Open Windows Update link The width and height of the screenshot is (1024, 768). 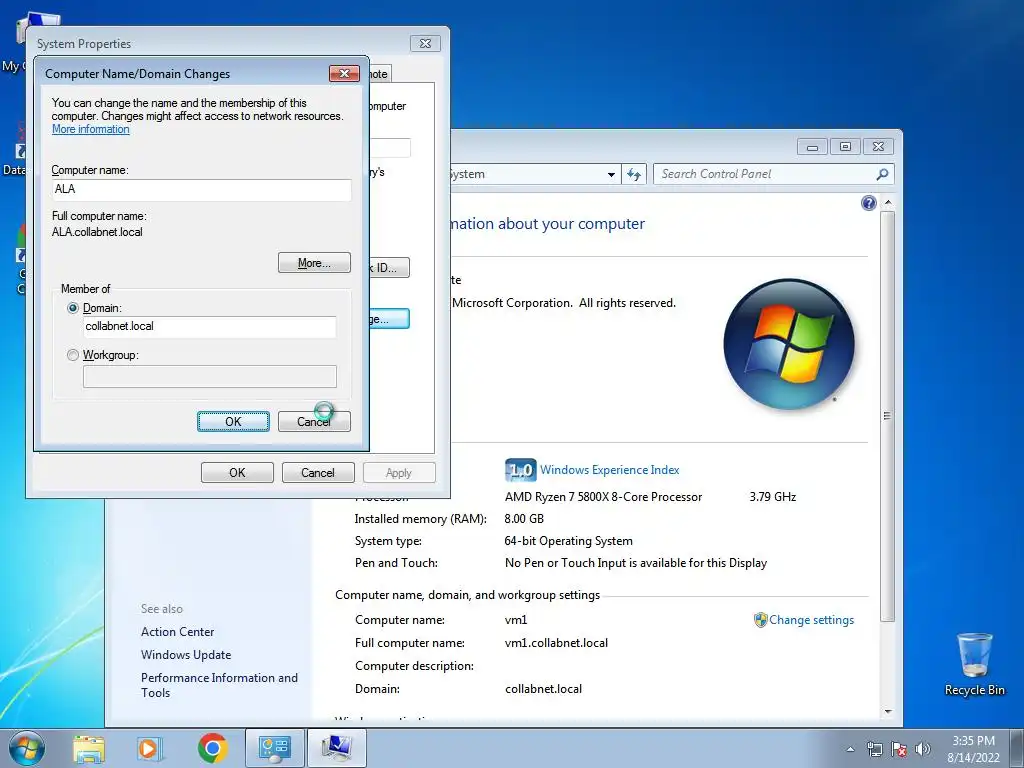[x=186, y=654]
